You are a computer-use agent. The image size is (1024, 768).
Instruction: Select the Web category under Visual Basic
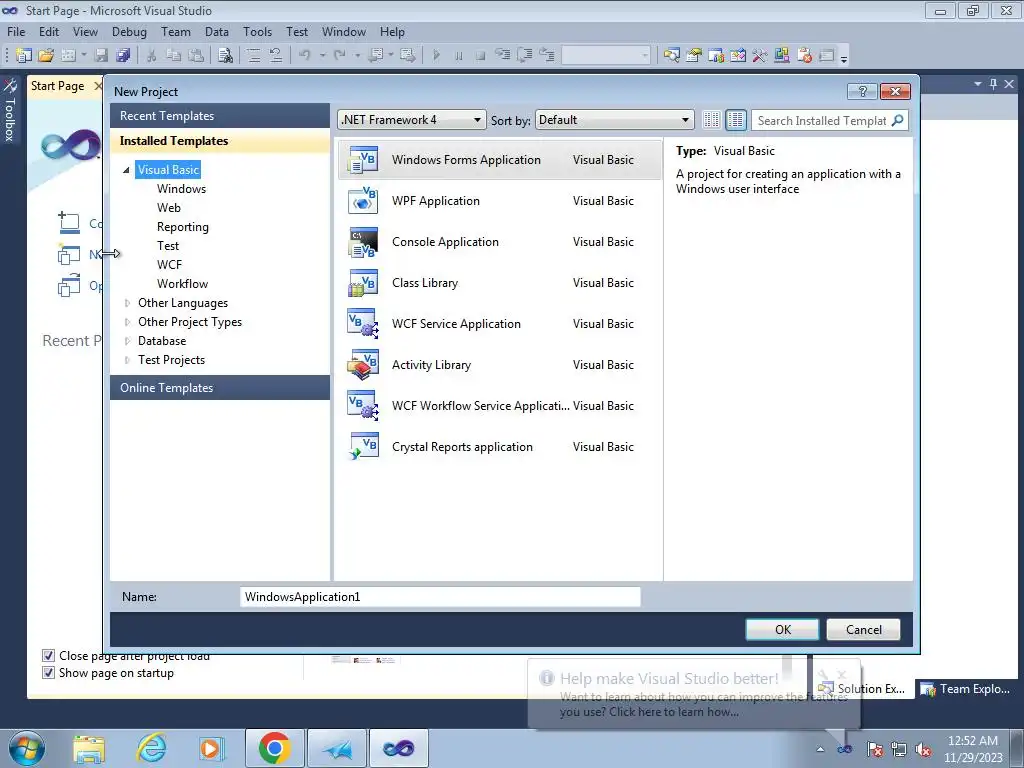click(168, 208)
